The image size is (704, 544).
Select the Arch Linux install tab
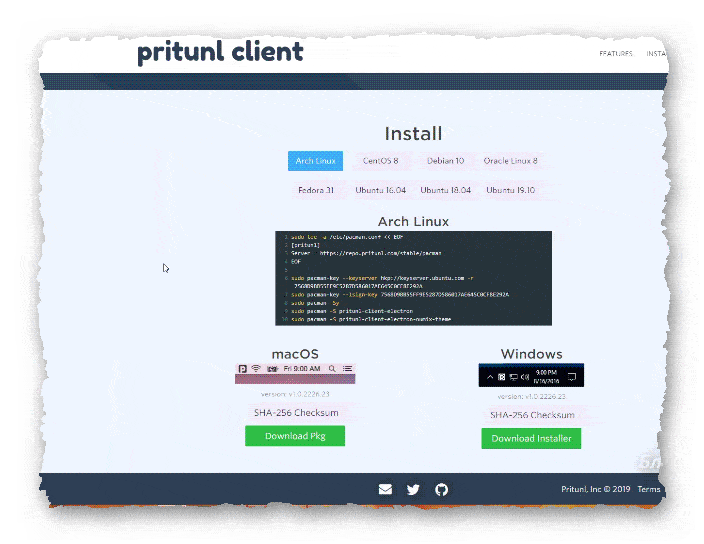point(315,161)
